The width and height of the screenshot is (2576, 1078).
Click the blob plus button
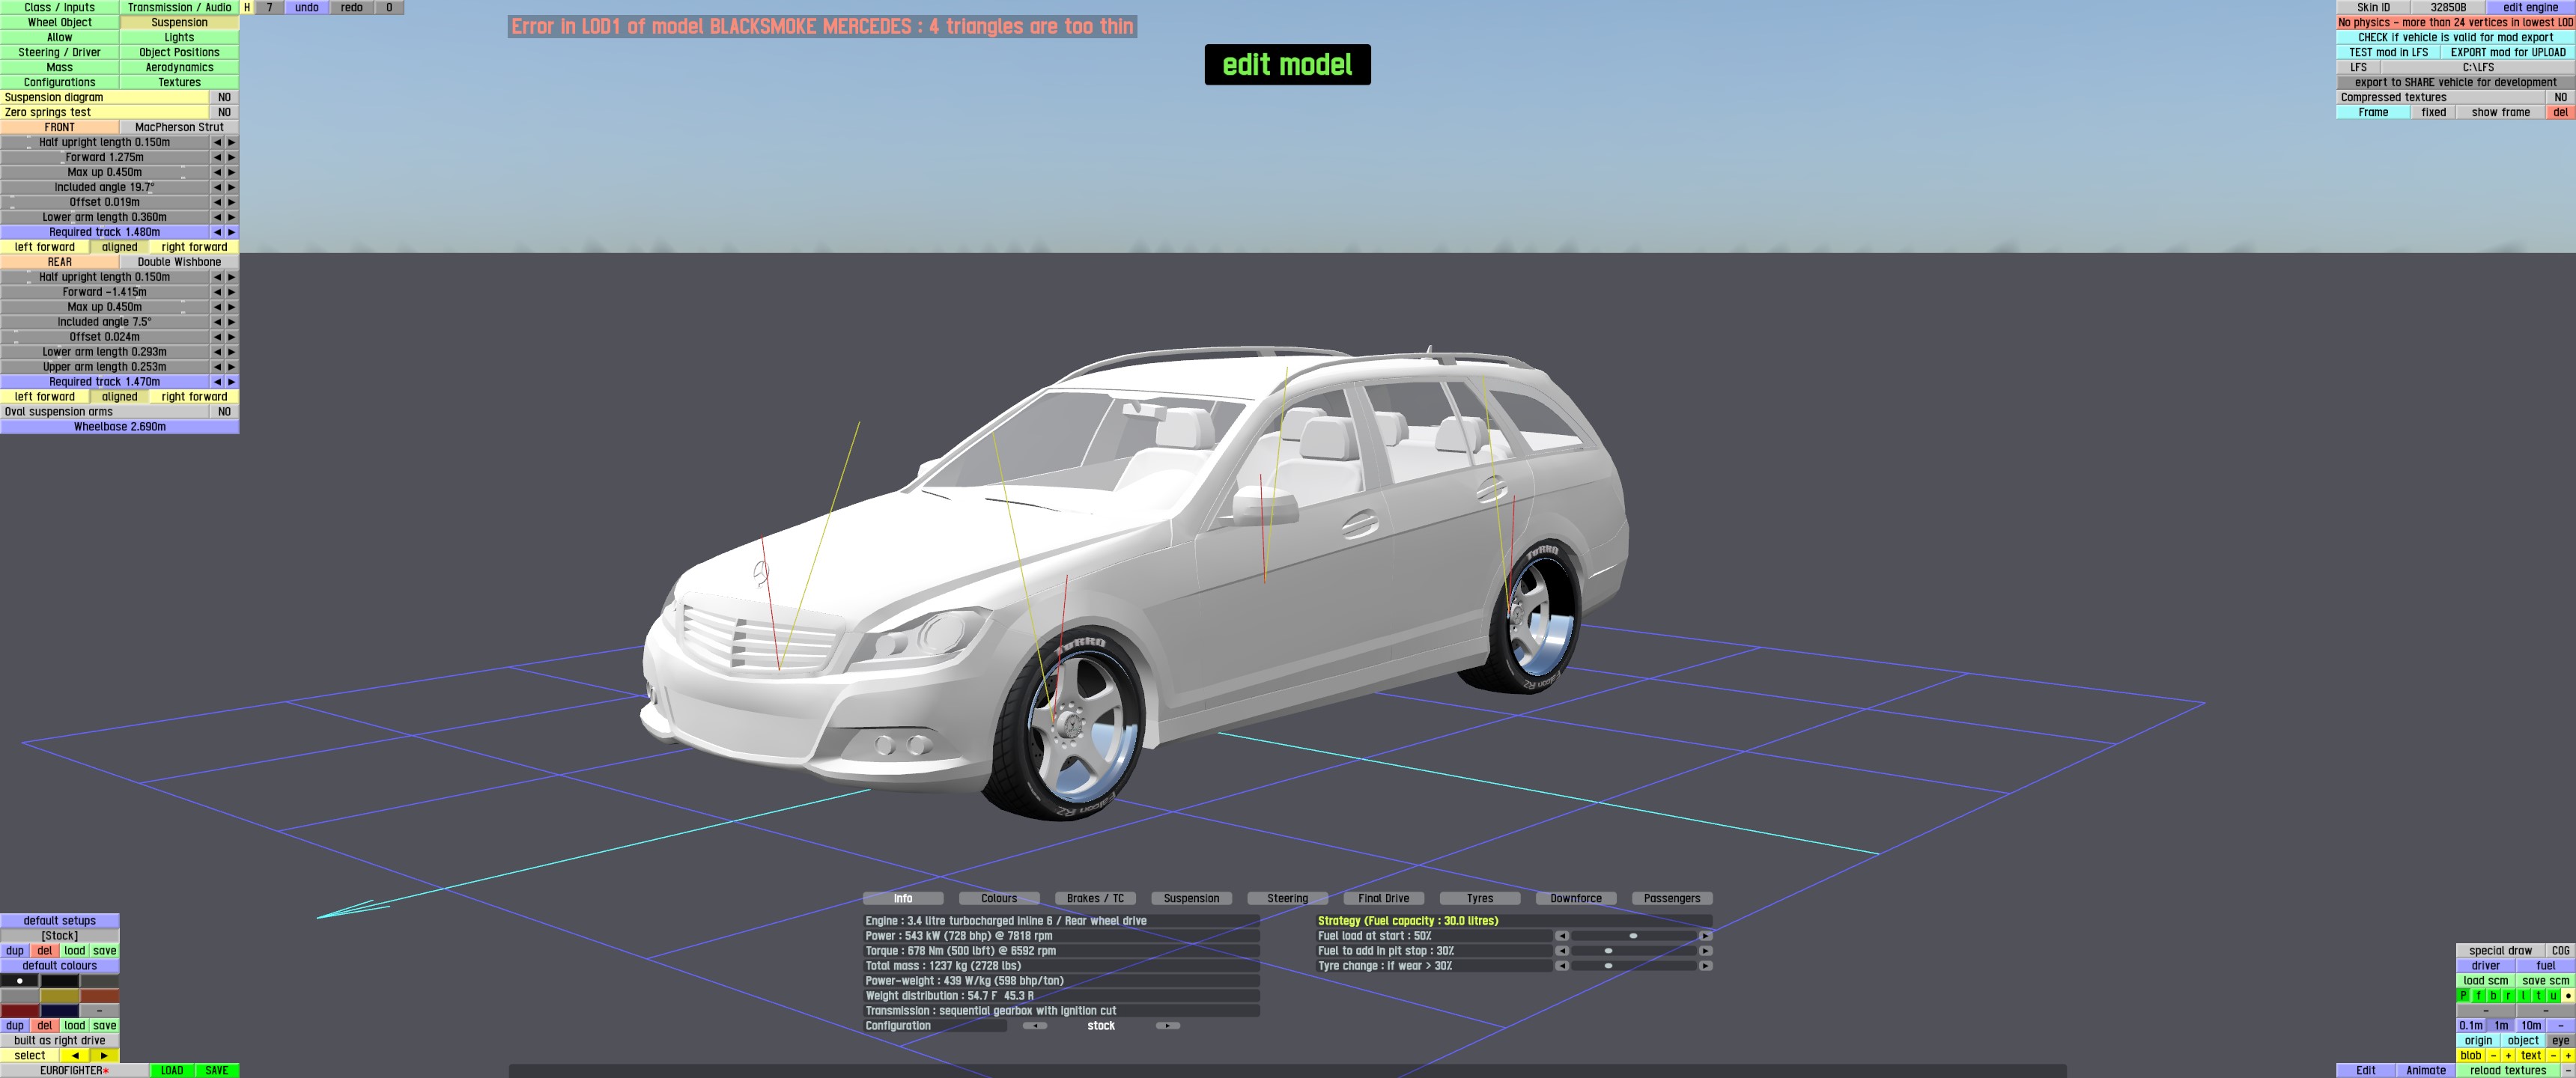click(x=2508, y=1055)
